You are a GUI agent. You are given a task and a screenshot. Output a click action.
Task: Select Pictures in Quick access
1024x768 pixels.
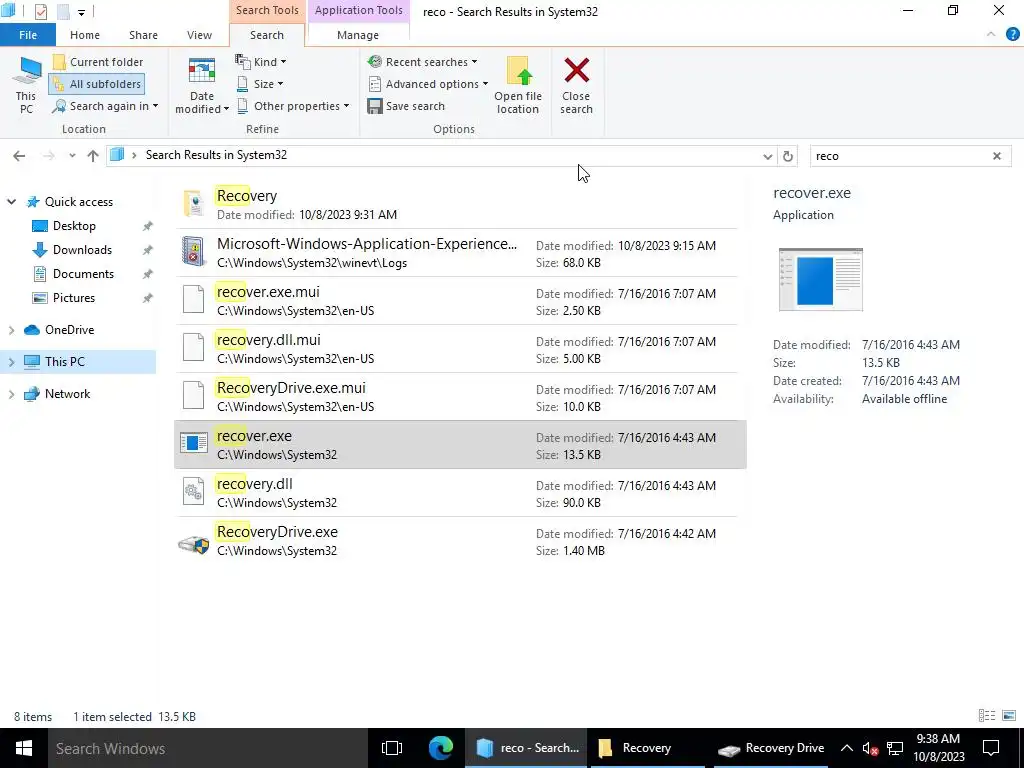[x=74, y=298]
